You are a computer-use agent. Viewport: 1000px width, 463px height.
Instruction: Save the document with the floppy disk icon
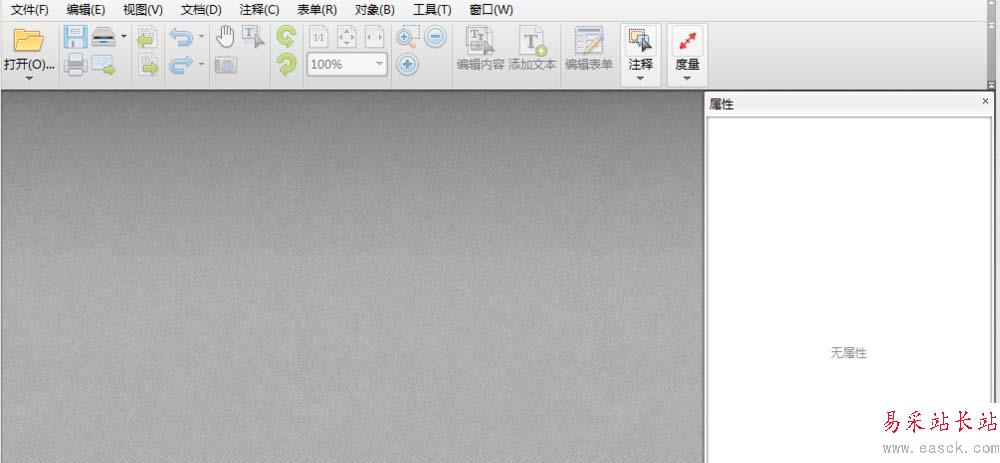[x=75, y=37]
